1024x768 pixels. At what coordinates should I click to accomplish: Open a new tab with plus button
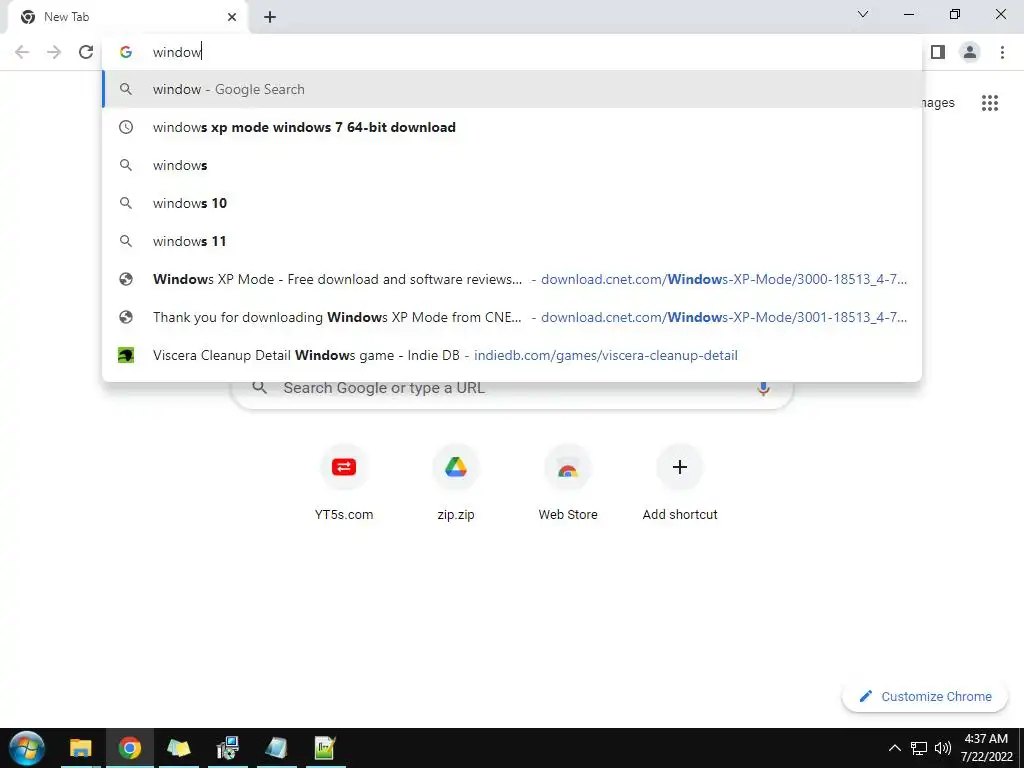click(270, 17)
